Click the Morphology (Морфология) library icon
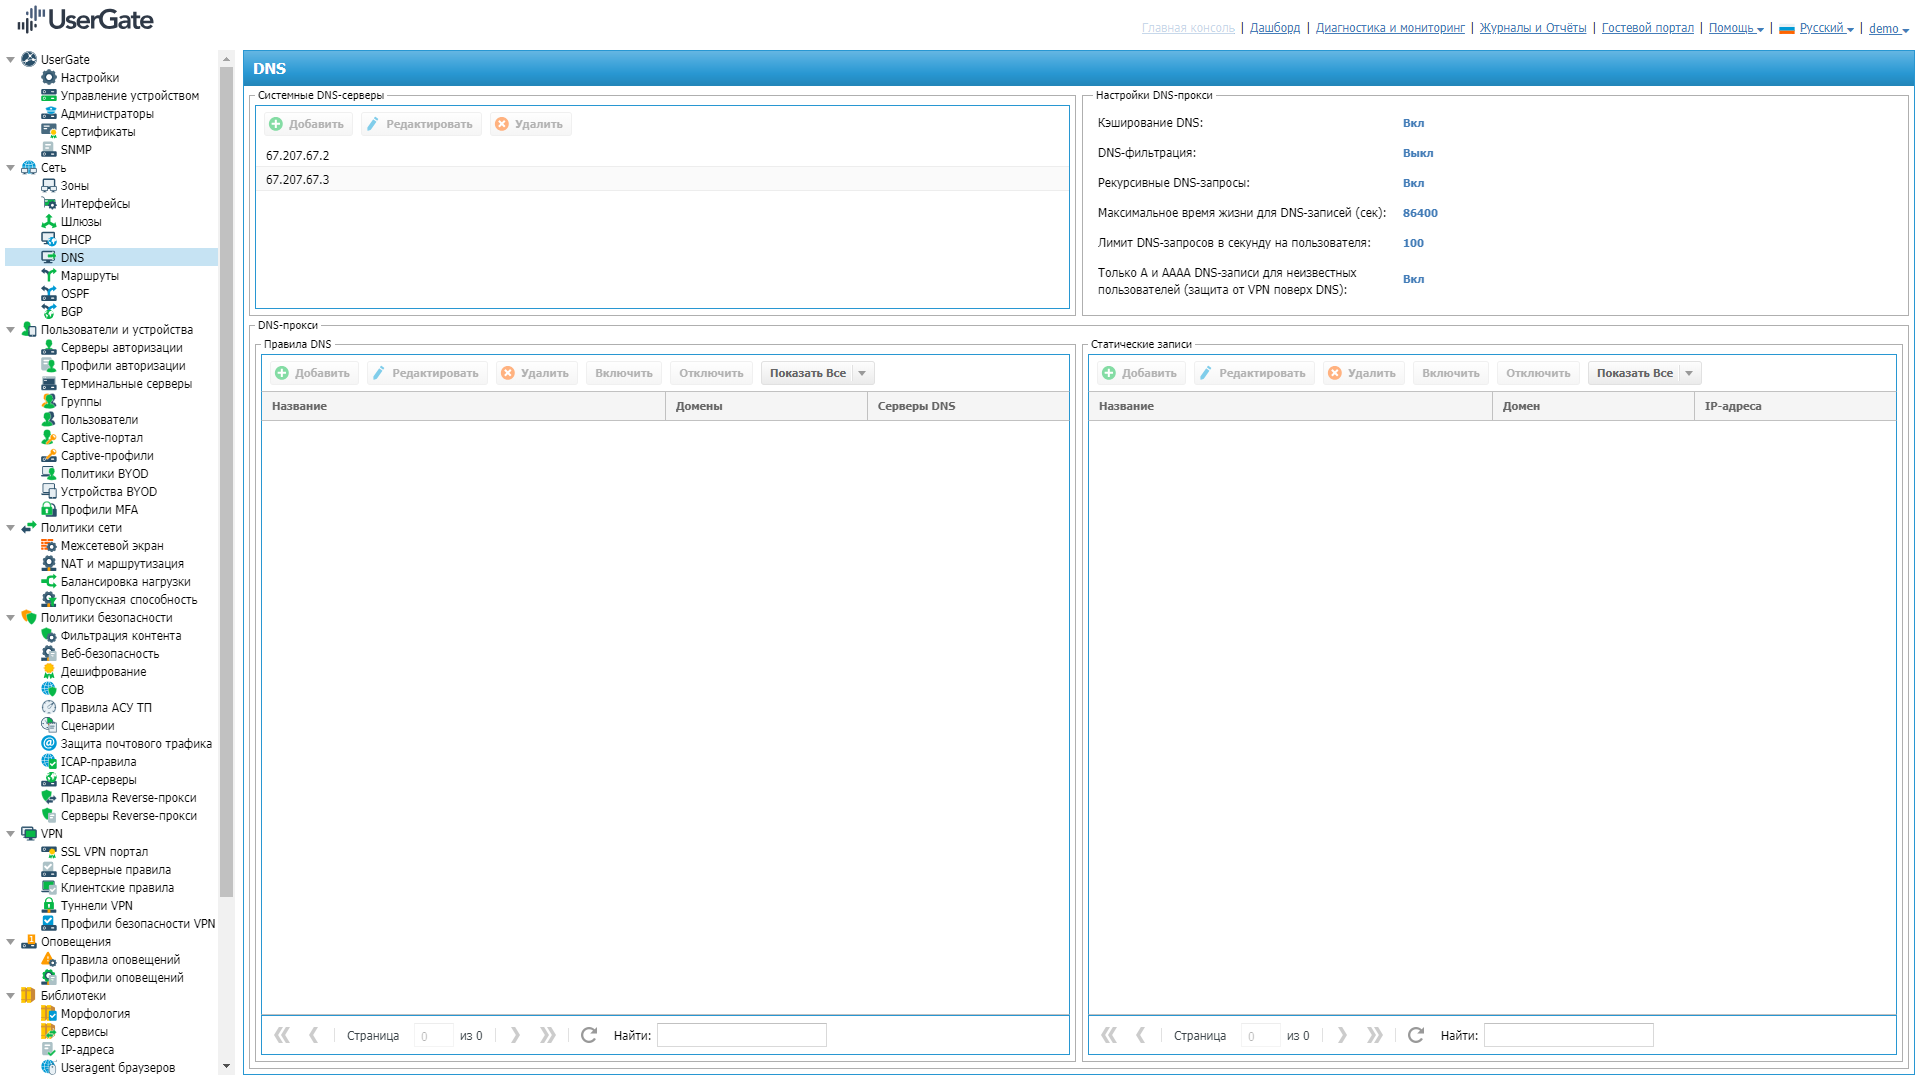Screen dimensions: 1920x1080 click(48, 1014)
